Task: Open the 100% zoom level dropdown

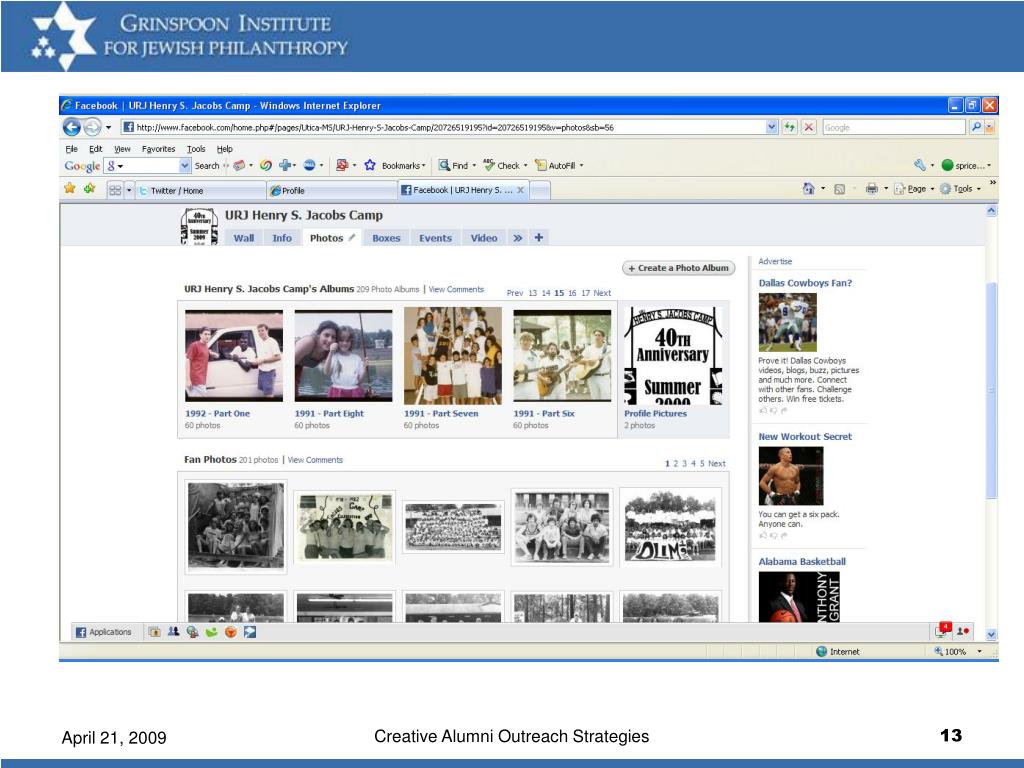Action: coord(979,651)
